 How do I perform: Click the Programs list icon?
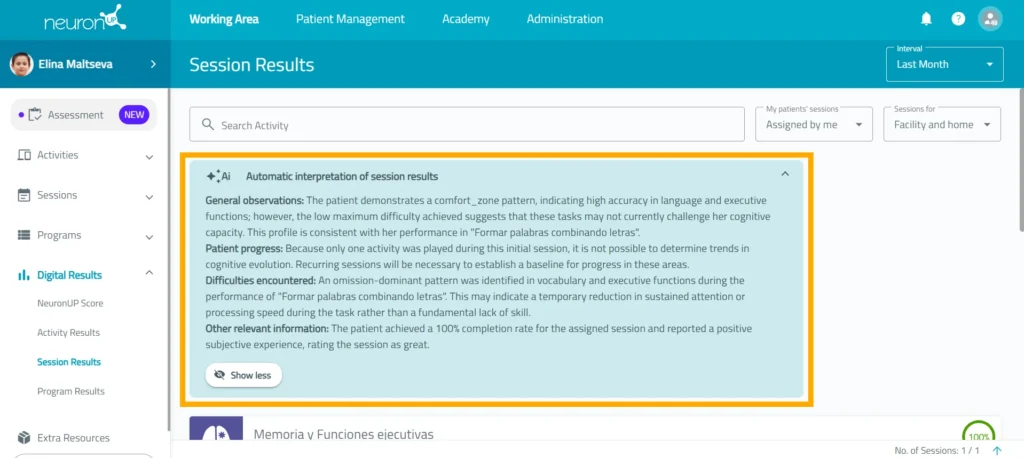[24, 235]
